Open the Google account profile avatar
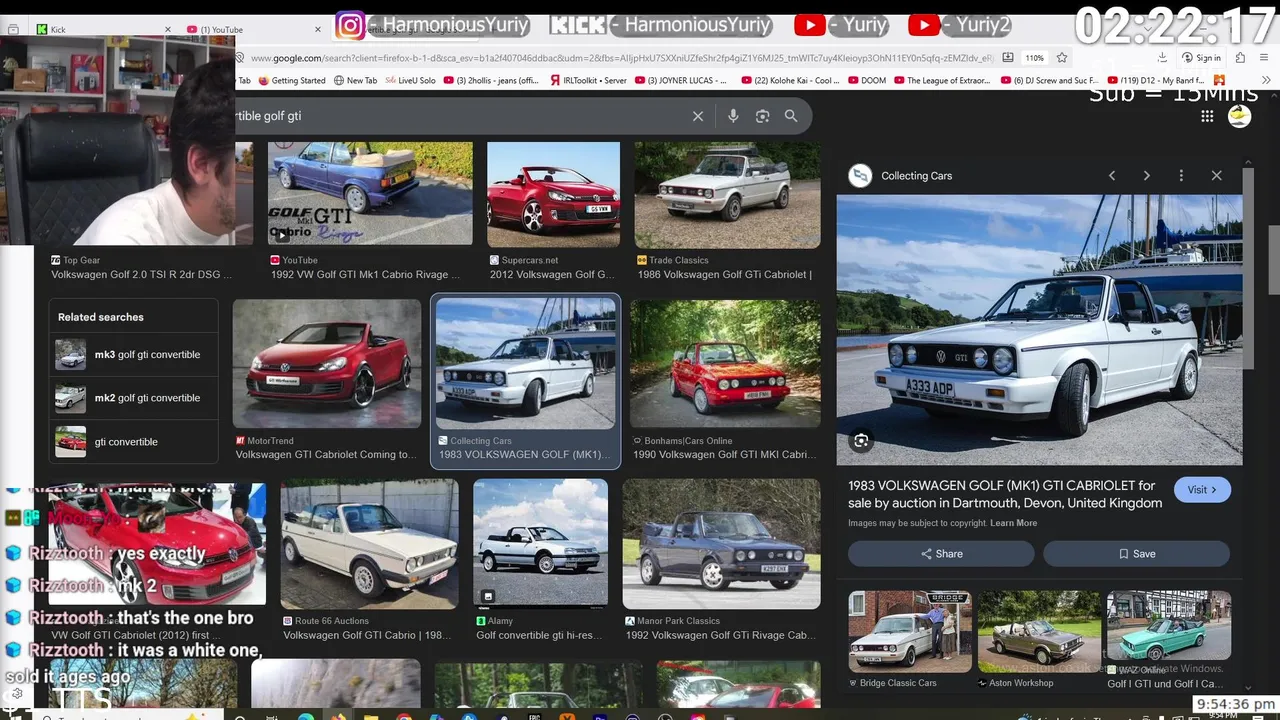 [1239, 117]
